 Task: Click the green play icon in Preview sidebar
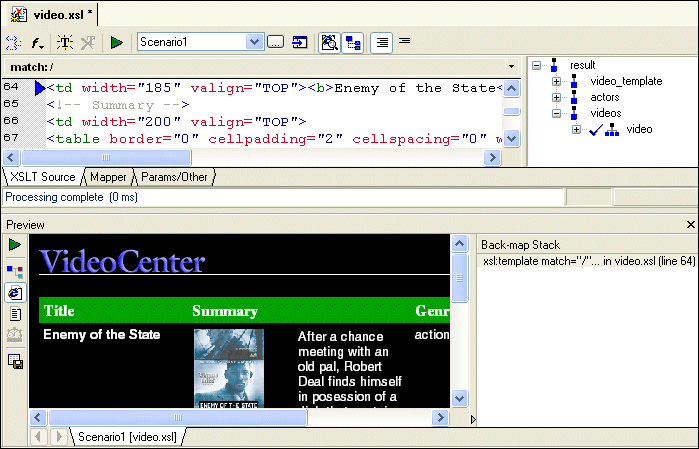pyautogui.click(x=15, y=245)
